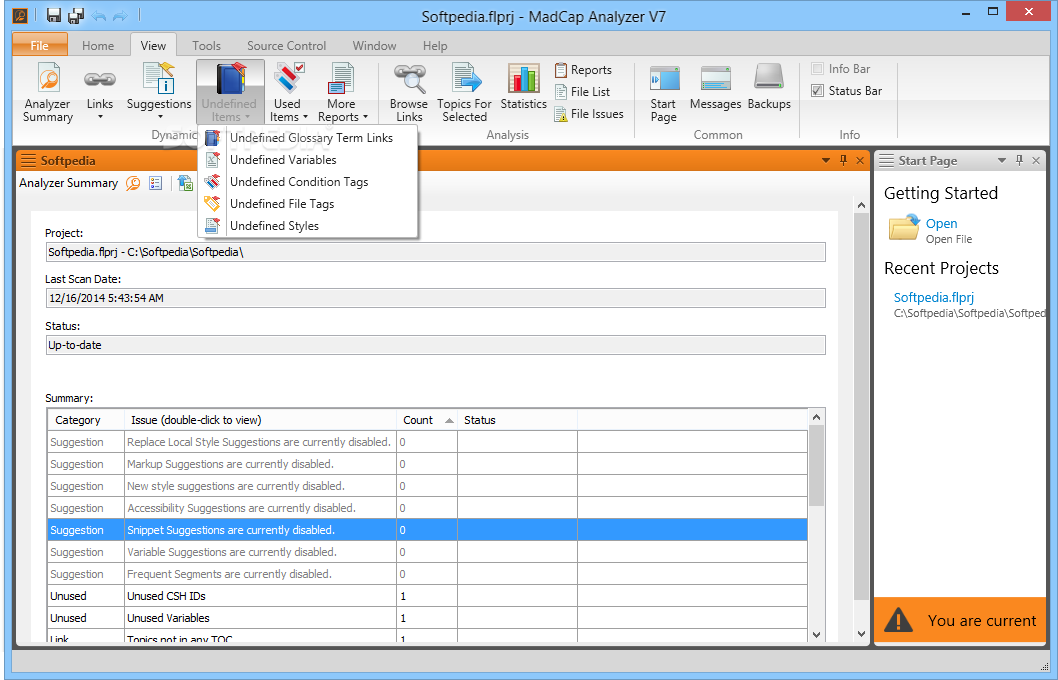Screen dimensions: 1058x680
Task: Disable the Status Bar checkbox
Action: (x=818, y=90)
